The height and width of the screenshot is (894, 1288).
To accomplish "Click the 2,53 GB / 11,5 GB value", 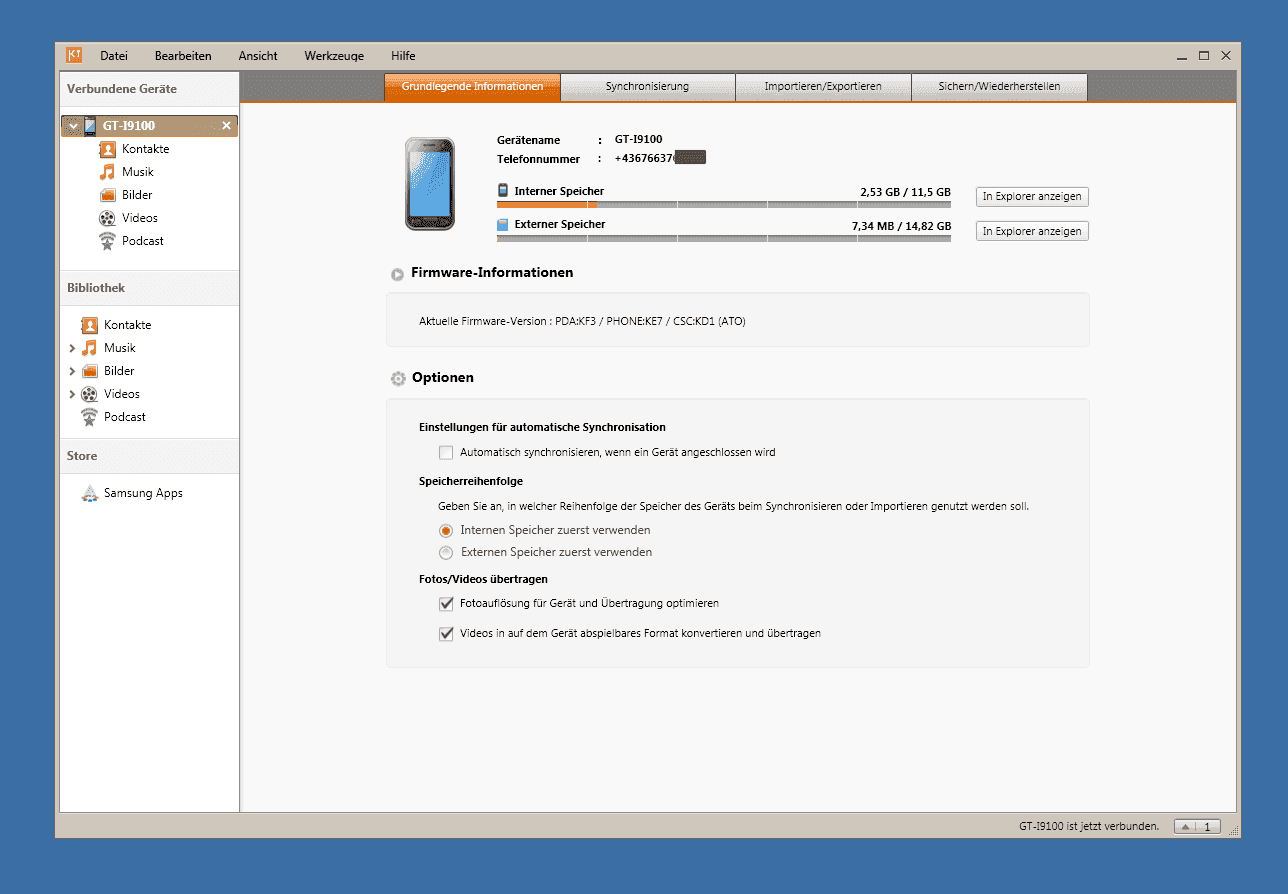I will pyautogui.click(x=905, y=191).
